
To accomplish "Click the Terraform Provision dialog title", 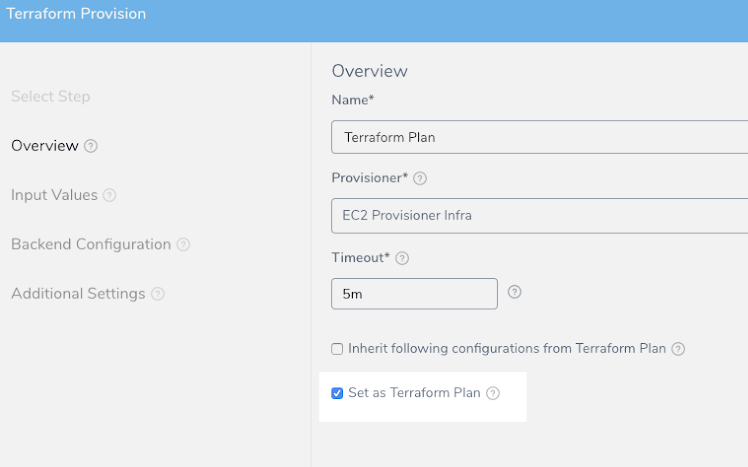I will coord(76,13).
